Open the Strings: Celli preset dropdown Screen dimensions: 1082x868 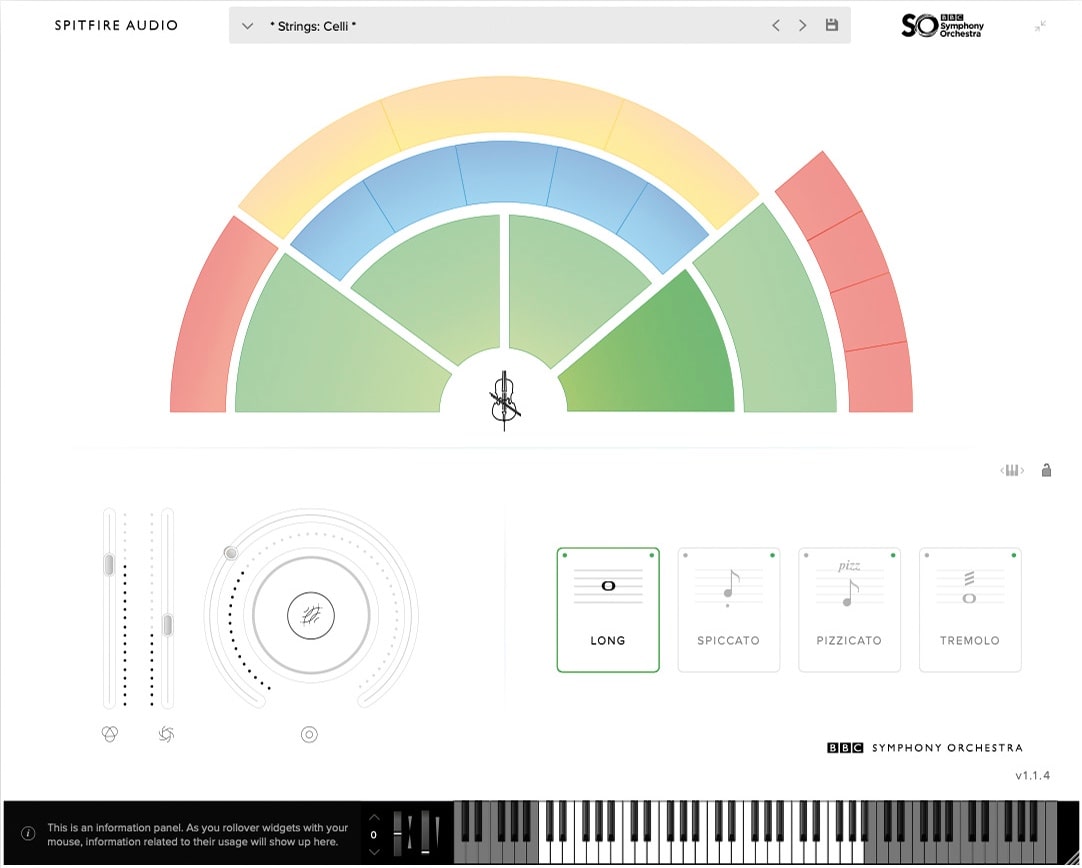247,26
